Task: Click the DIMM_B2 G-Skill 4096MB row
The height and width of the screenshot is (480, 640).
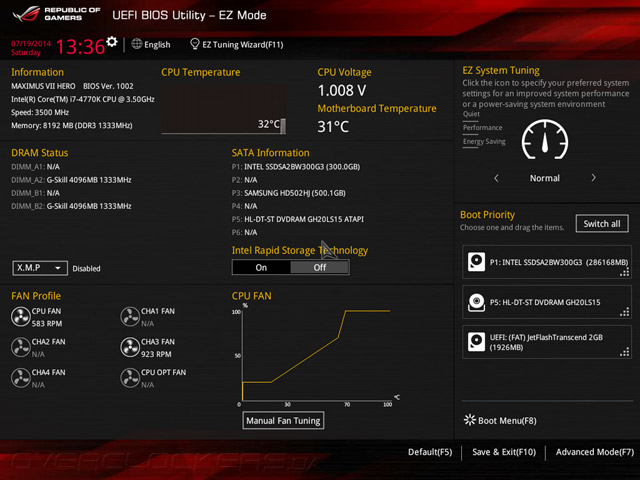Action: pos(71,206)
